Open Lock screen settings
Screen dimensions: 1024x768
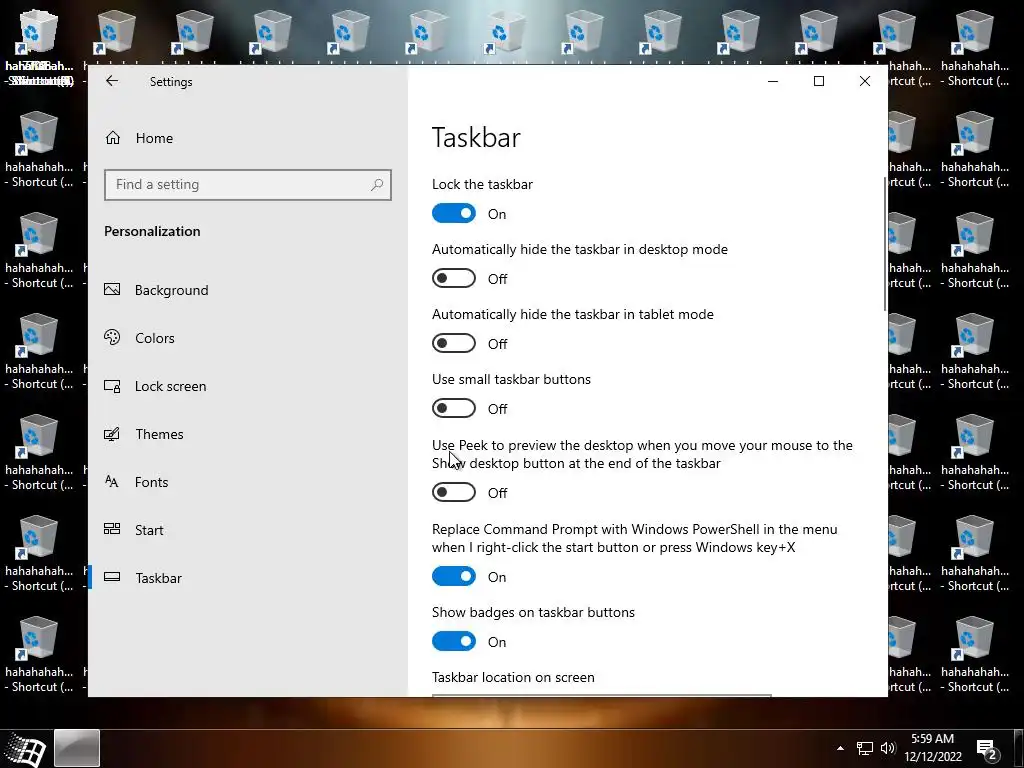(x=170, y=387)
